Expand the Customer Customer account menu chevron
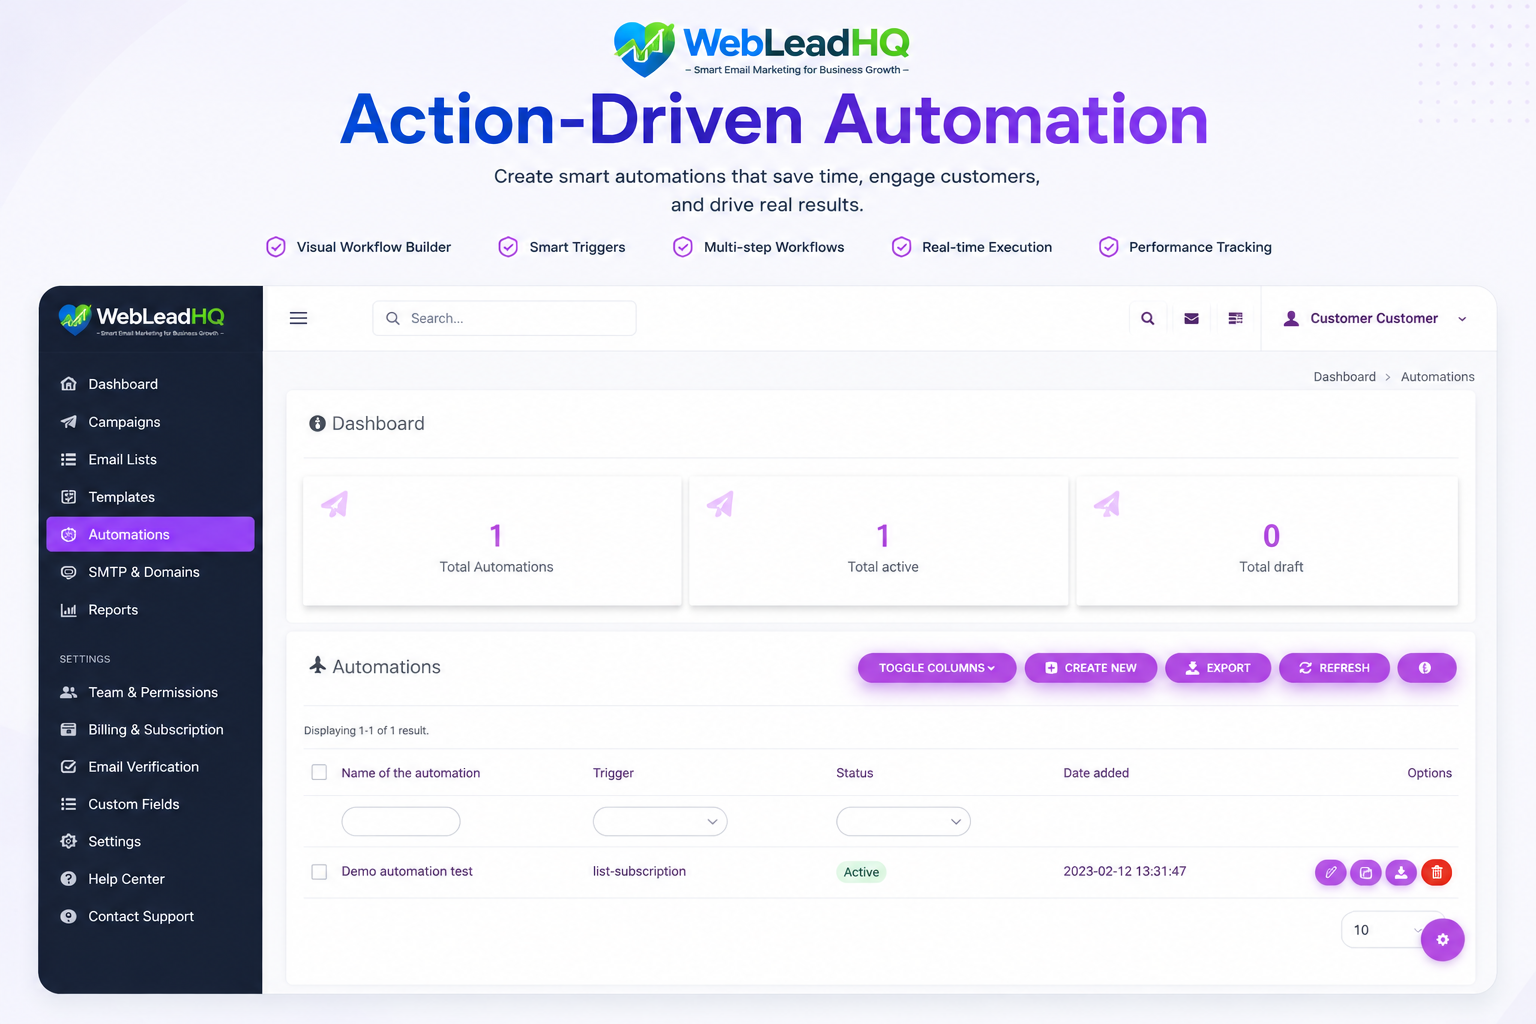 click(1462, 319)
